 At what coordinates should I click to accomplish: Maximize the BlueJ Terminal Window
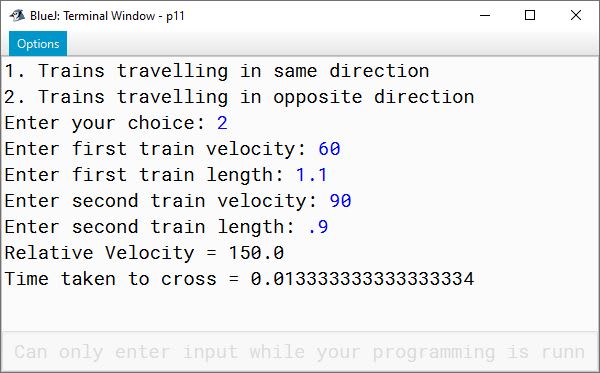click(530, 15)
